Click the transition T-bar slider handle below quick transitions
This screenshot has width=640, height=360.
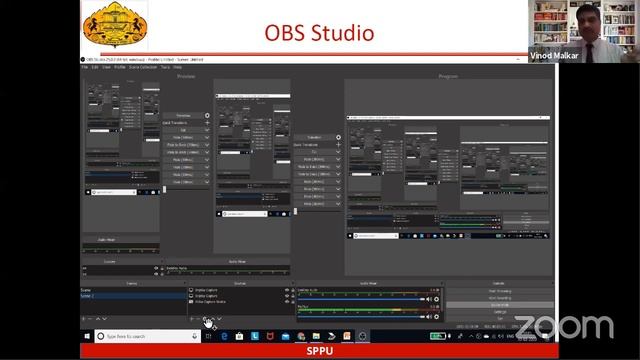tap(295, 211)
